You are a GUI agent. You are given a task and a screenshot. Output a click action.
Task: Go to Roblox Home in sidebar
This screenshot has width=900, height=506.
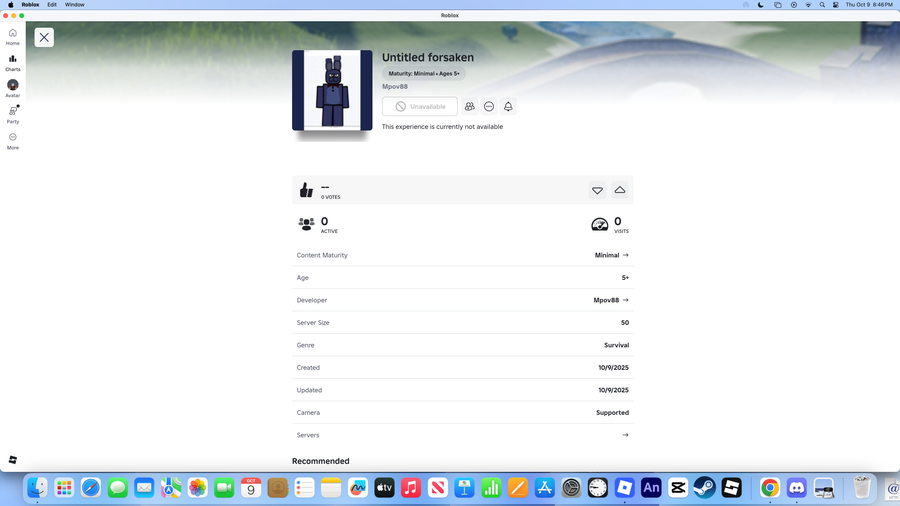tap(13, 37)
